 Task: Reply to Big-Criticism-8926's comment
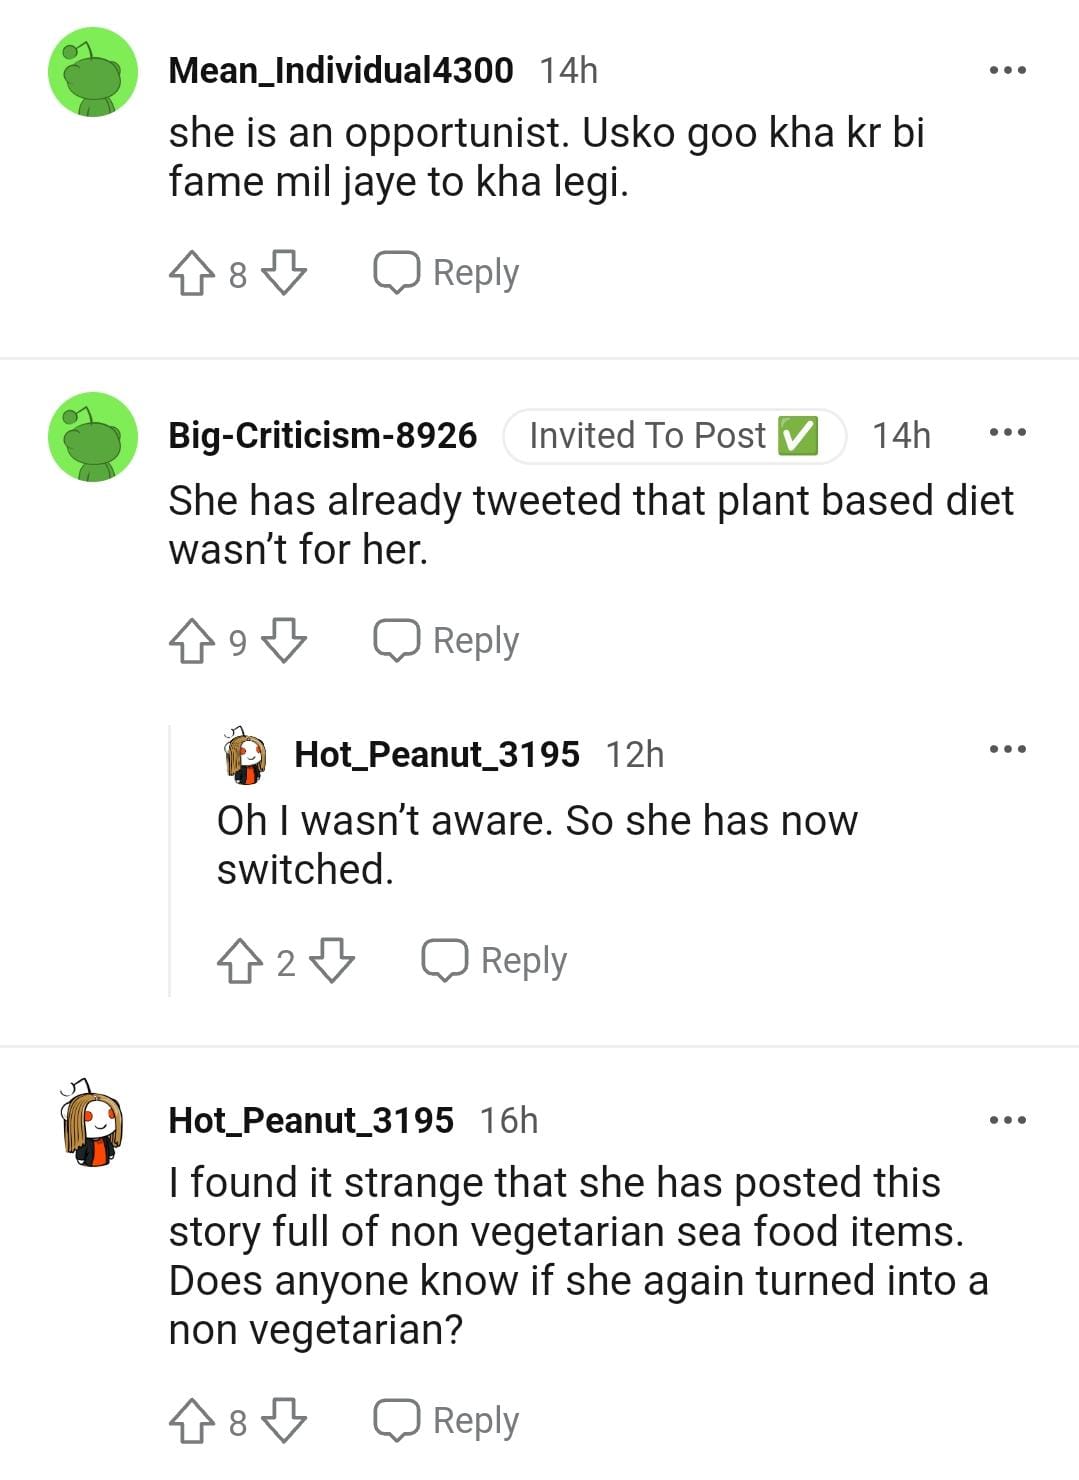[447, 641]
